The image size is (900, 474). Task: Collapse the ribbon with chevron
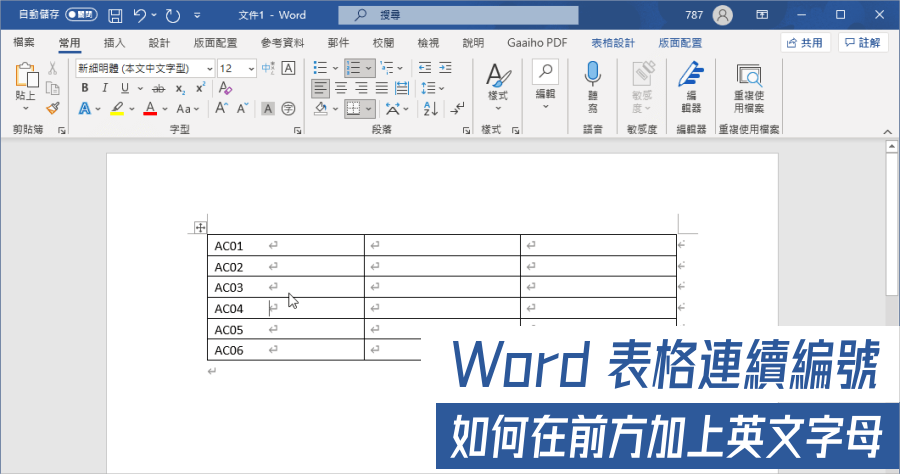click(x=887, y=132)
